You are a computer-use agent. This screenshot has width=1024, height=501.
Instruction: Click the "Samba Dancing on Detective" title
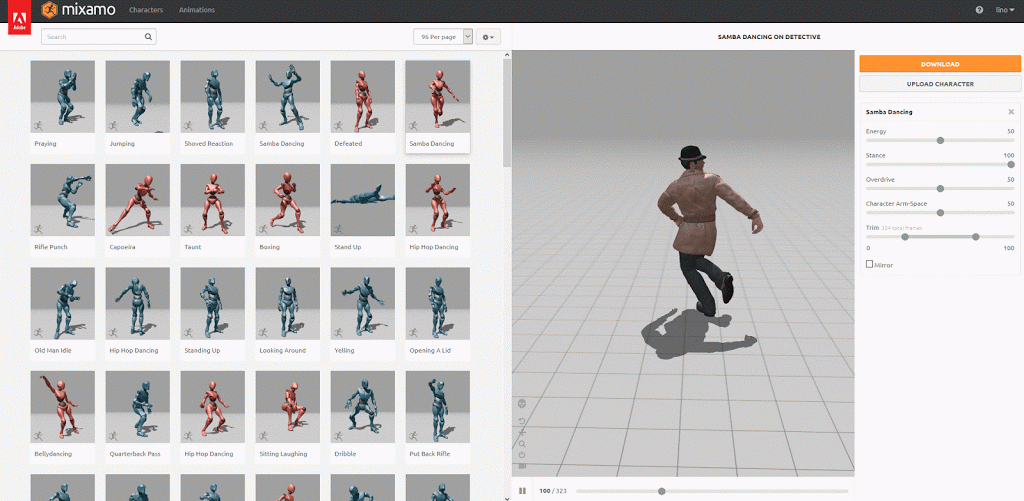point(769,37)
